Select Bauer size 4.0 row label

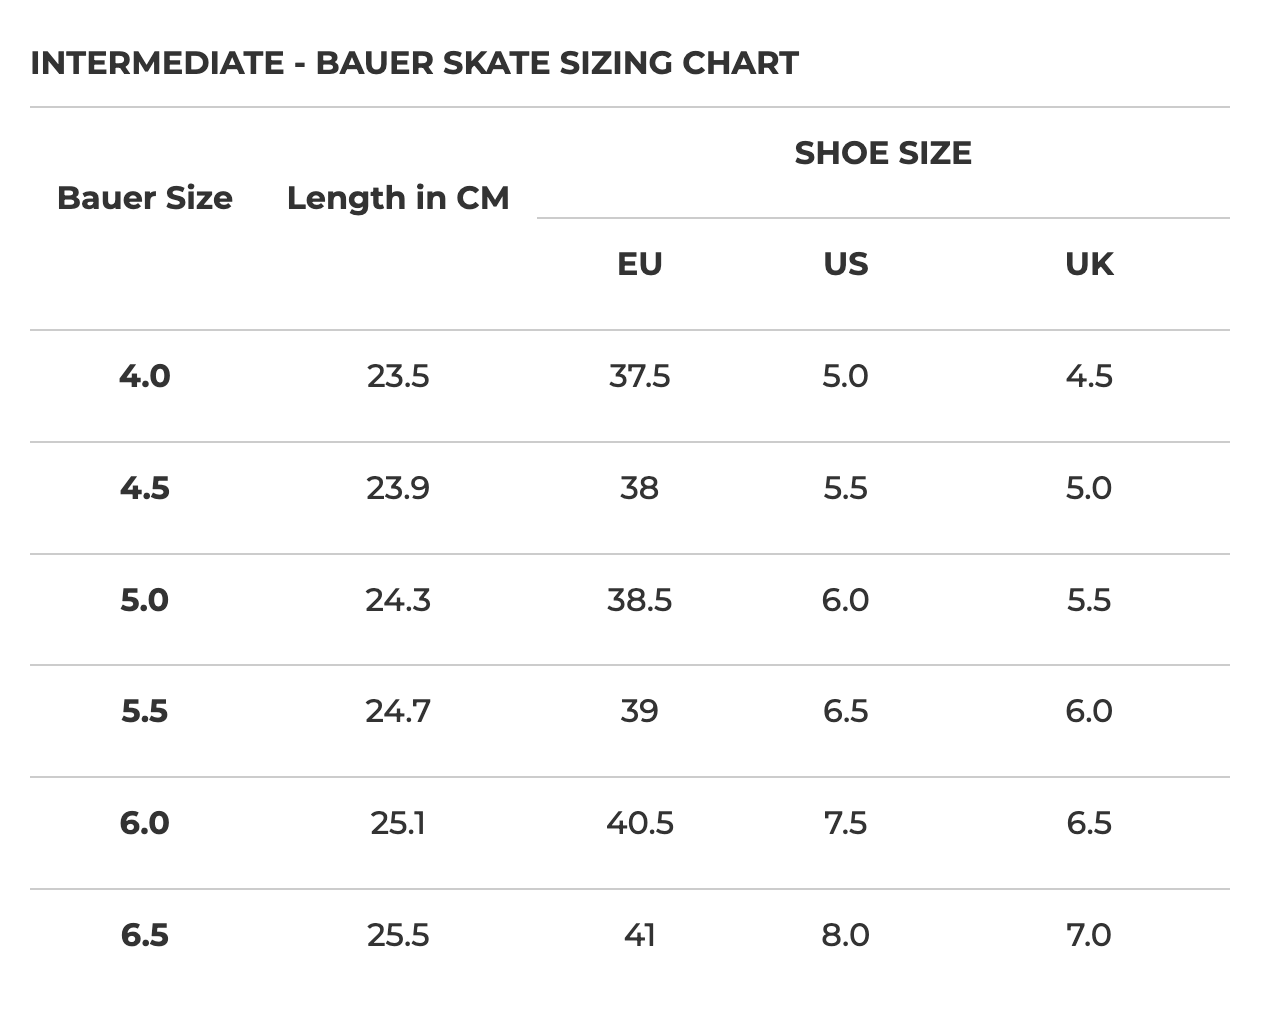(x=145, y=376)
